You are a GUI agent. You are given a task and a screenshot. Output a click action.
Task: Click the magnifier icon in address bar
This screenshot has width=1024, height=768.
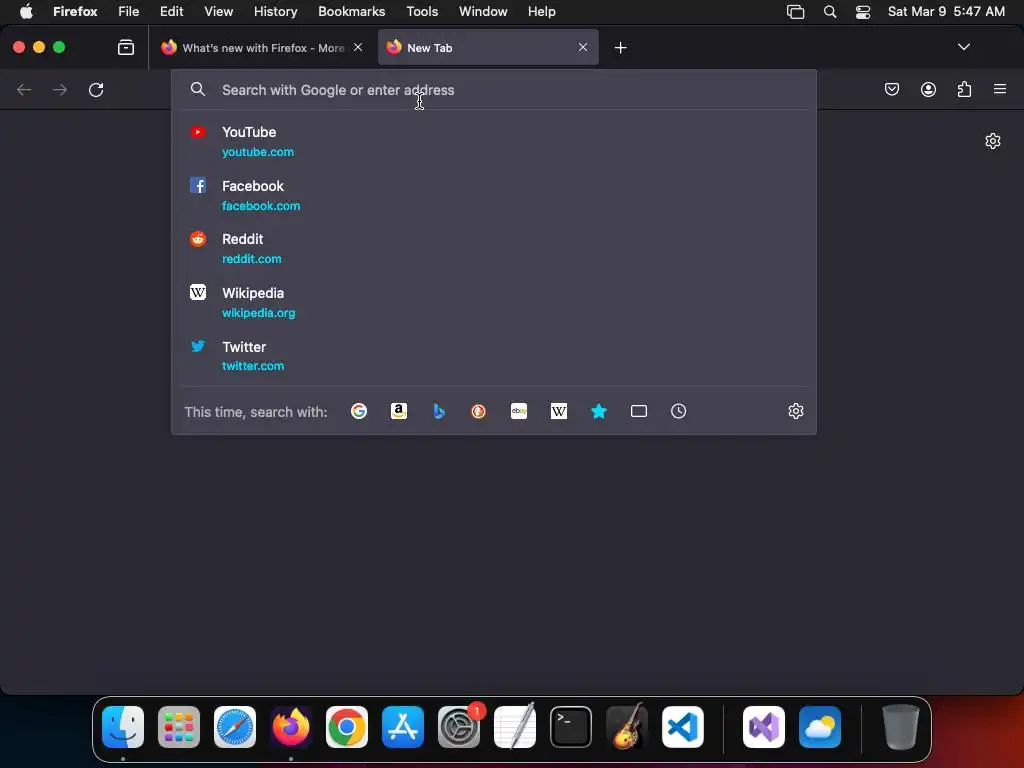pyautogui.click(x=198, y=89)
